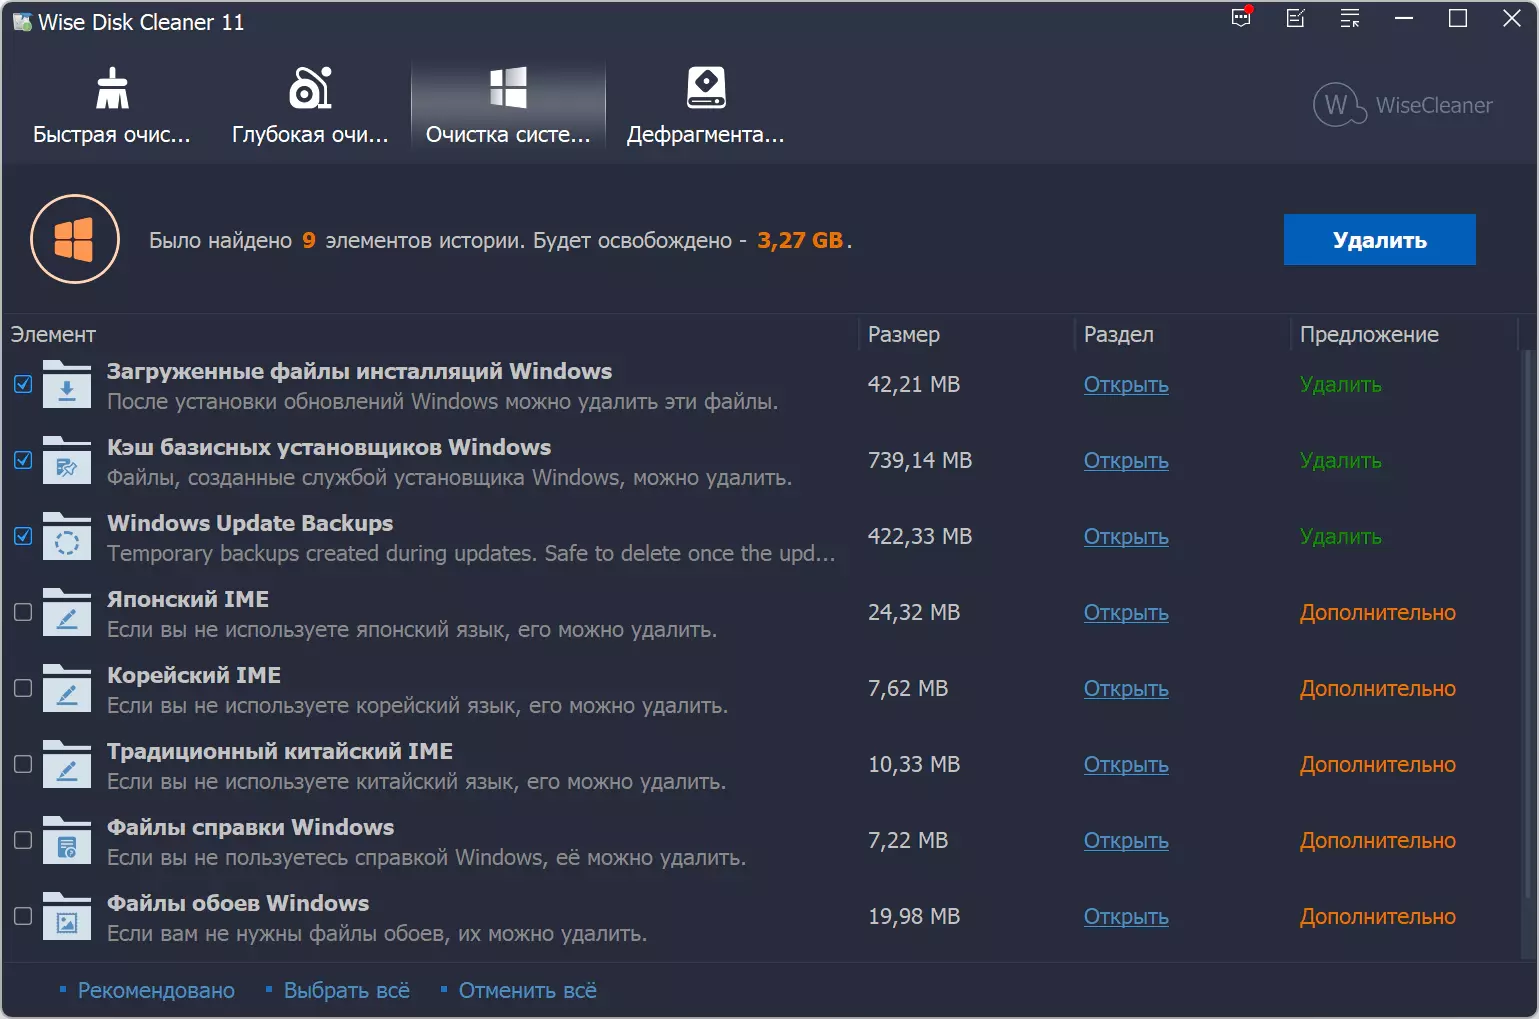Click Отменить всё link

point(528,990)
